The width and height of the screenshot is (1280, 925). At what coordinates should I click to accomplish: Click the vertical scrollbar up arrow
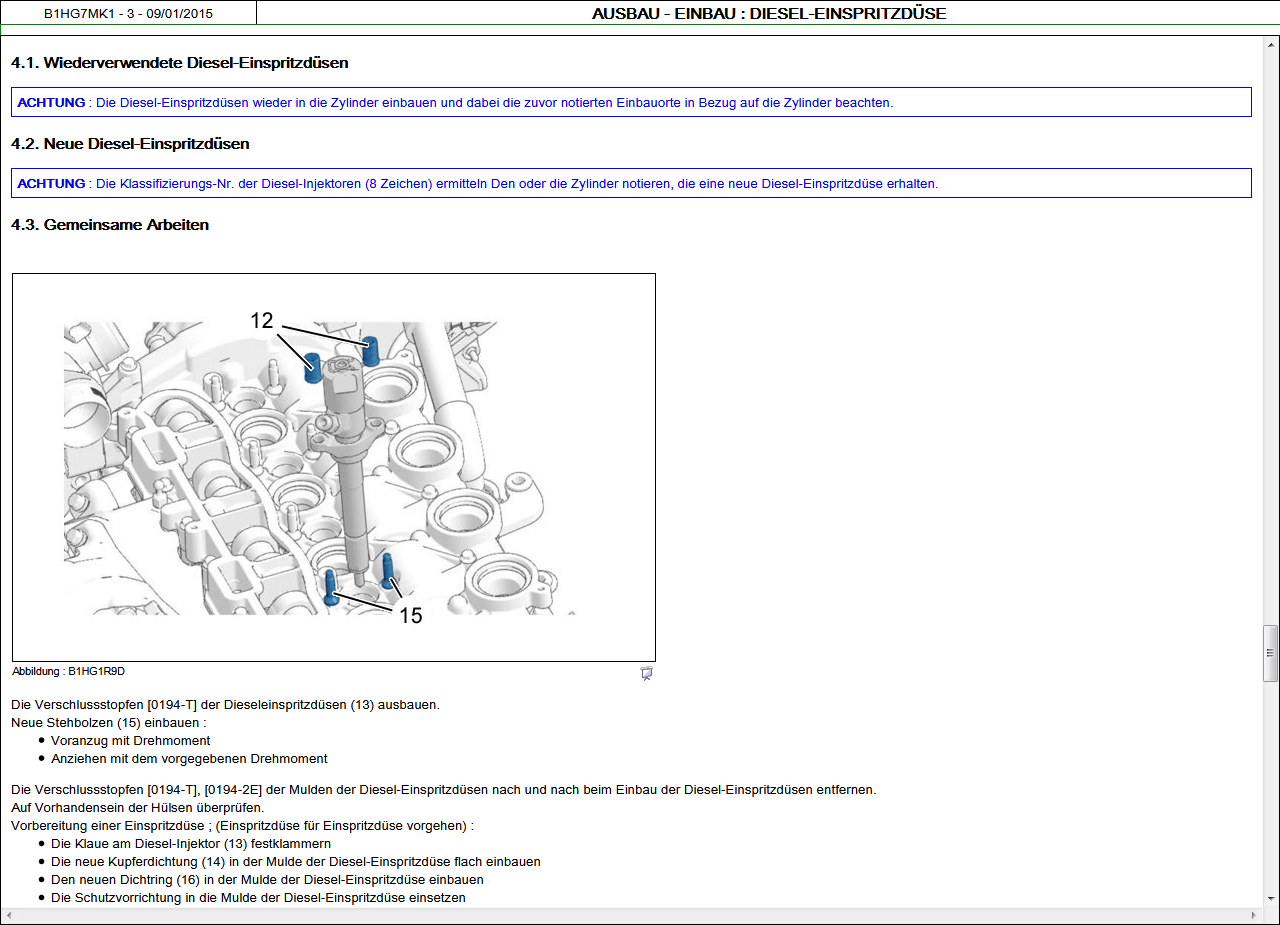tap(1270, 45)
